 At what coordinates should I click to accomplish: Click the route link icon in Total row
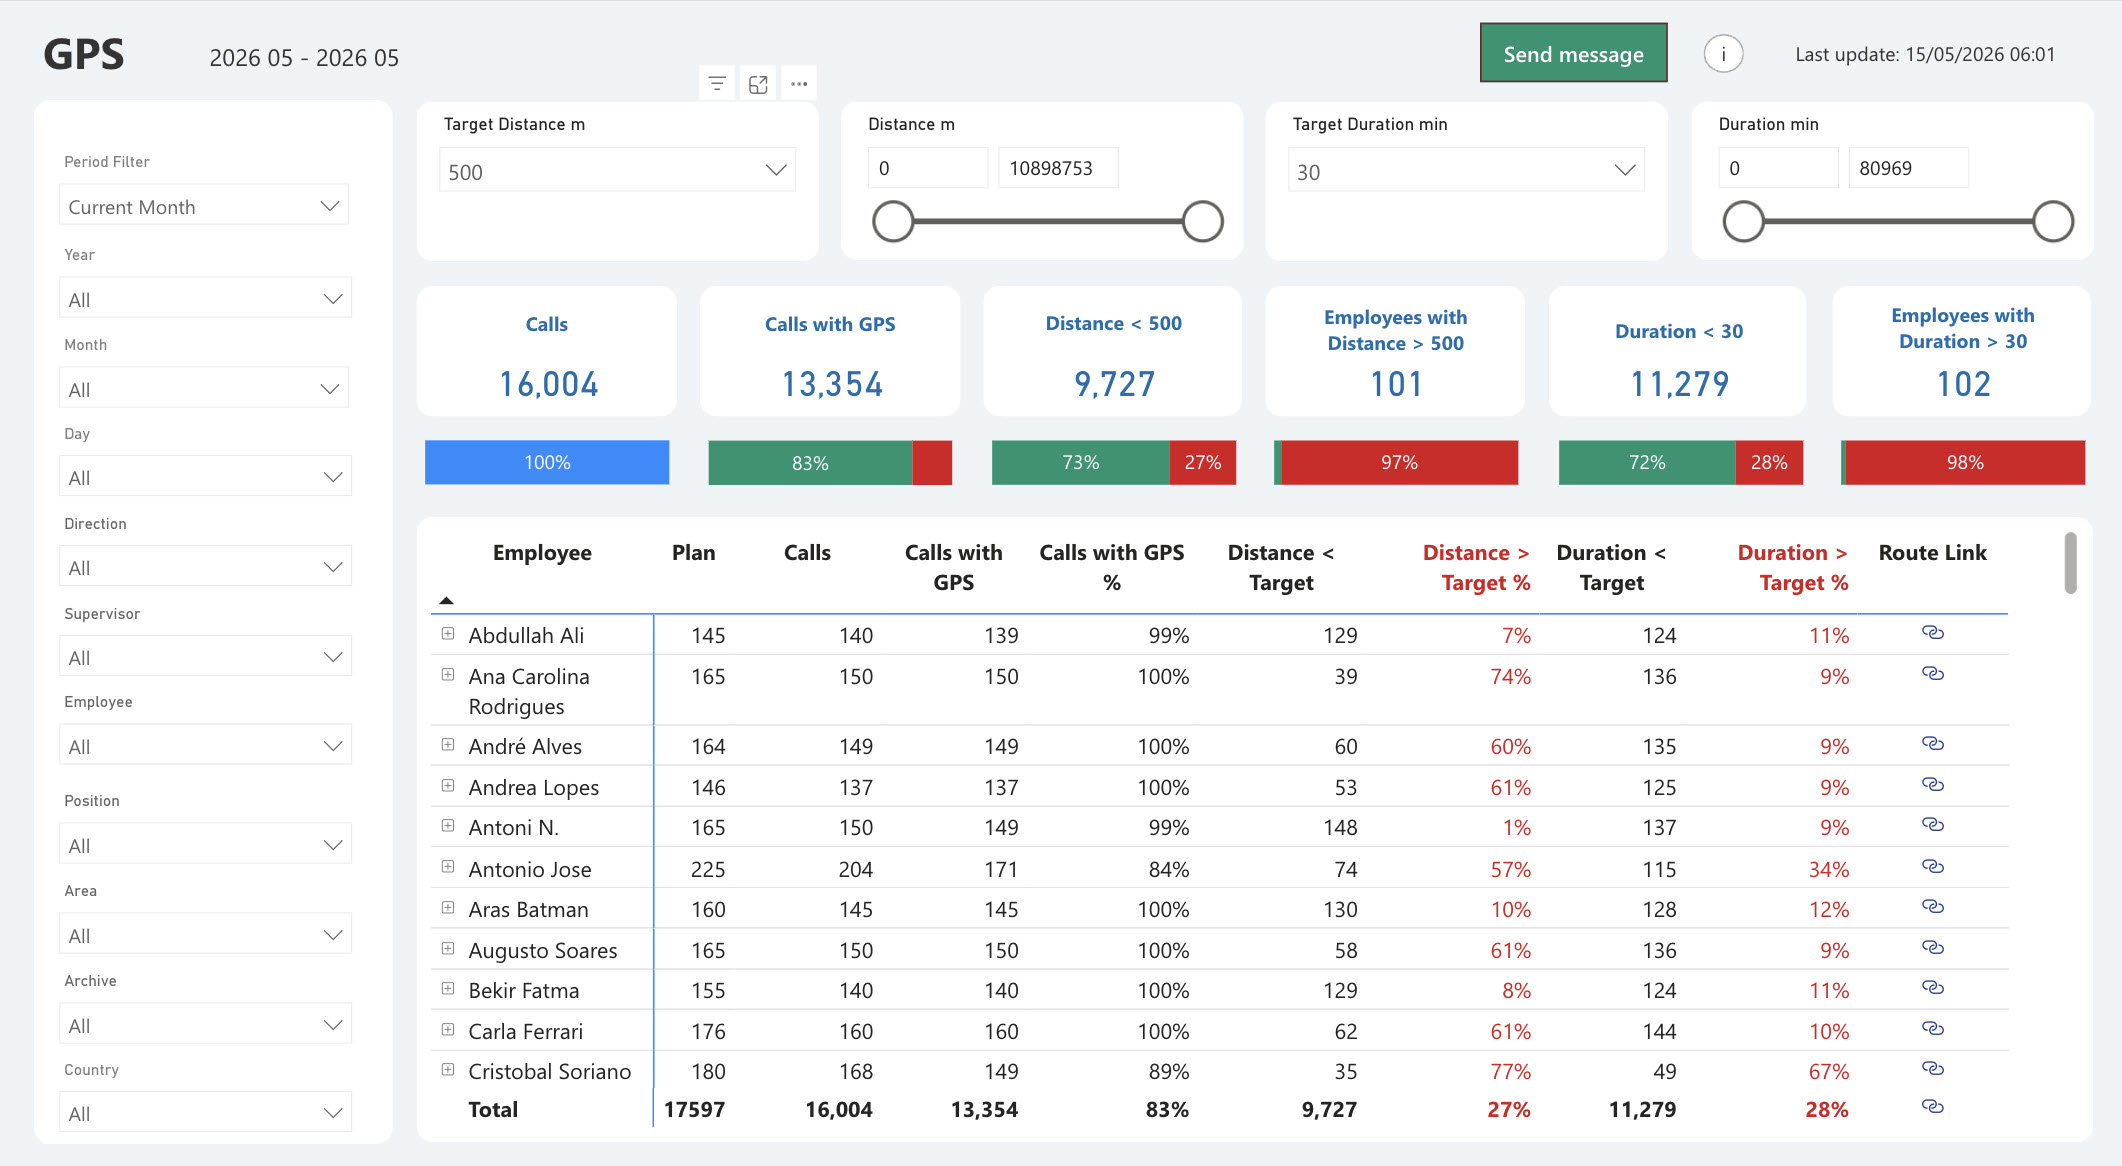click(x=1932, y=1107)
